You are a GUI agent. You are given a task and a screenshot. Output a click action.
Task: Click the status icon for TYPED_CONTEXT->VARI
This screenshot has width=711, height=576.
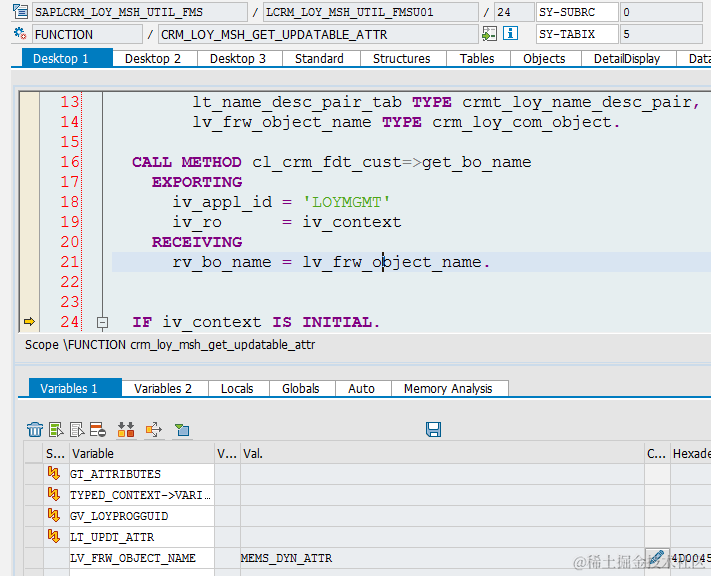[54, 494]
